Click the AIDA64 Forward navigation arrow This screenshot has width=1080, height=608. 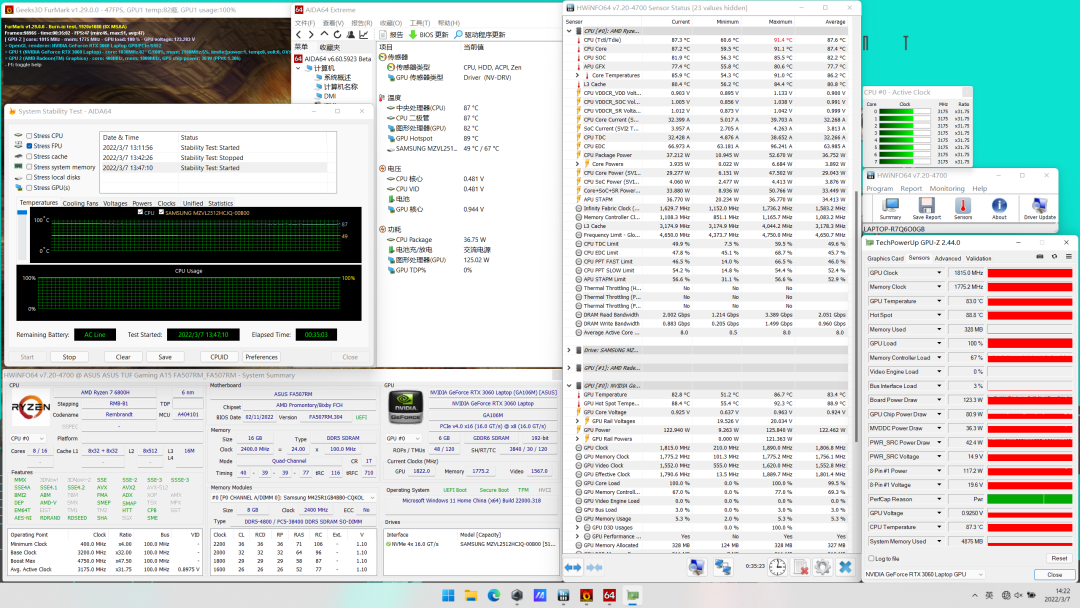click(311, 34)
